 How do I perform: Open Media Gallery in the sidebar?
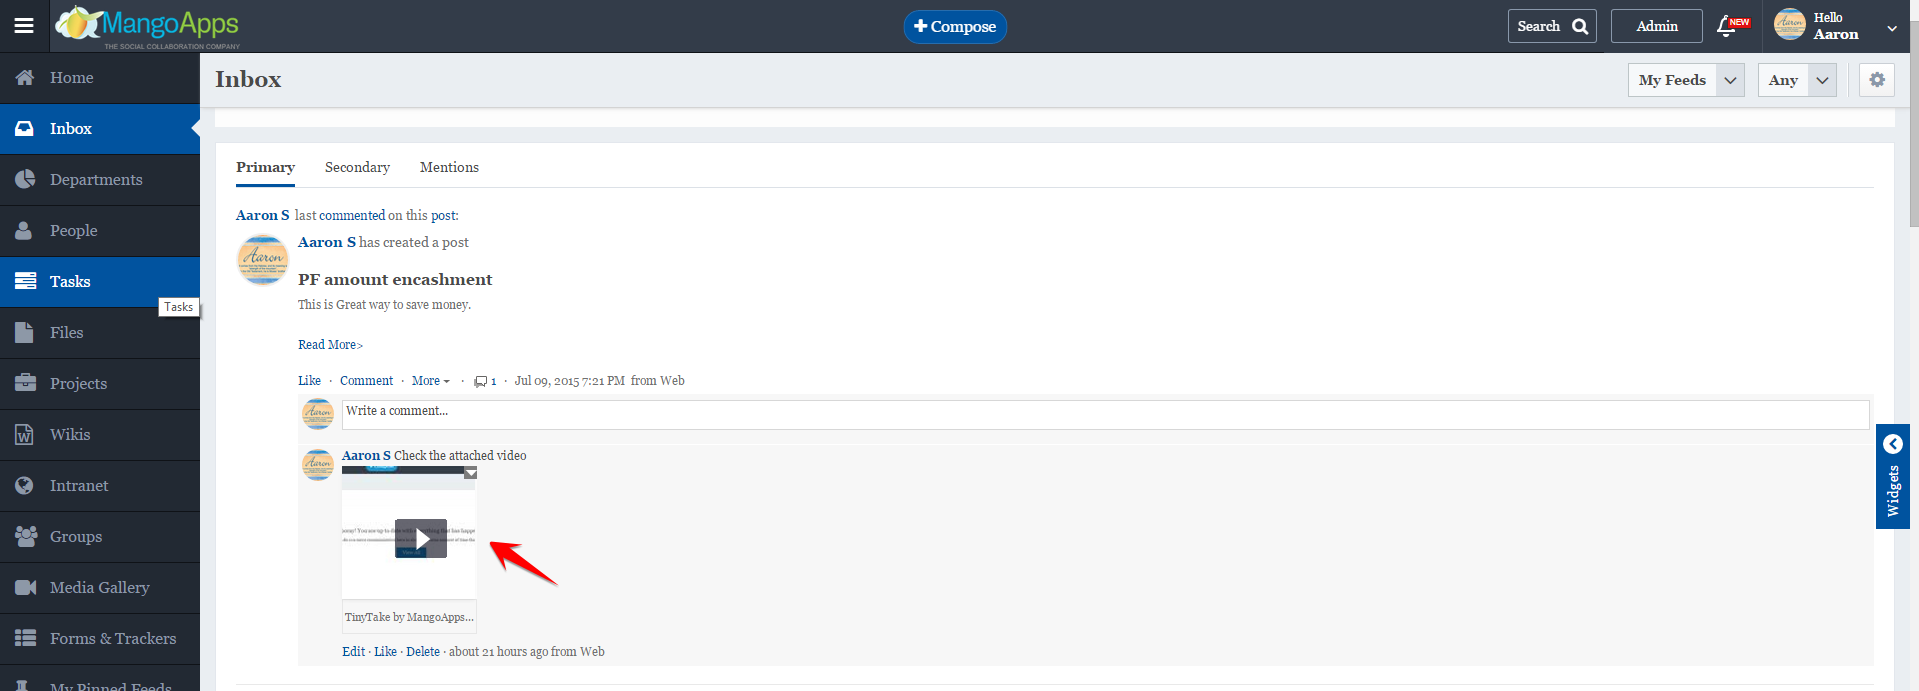tap(100, 588)
